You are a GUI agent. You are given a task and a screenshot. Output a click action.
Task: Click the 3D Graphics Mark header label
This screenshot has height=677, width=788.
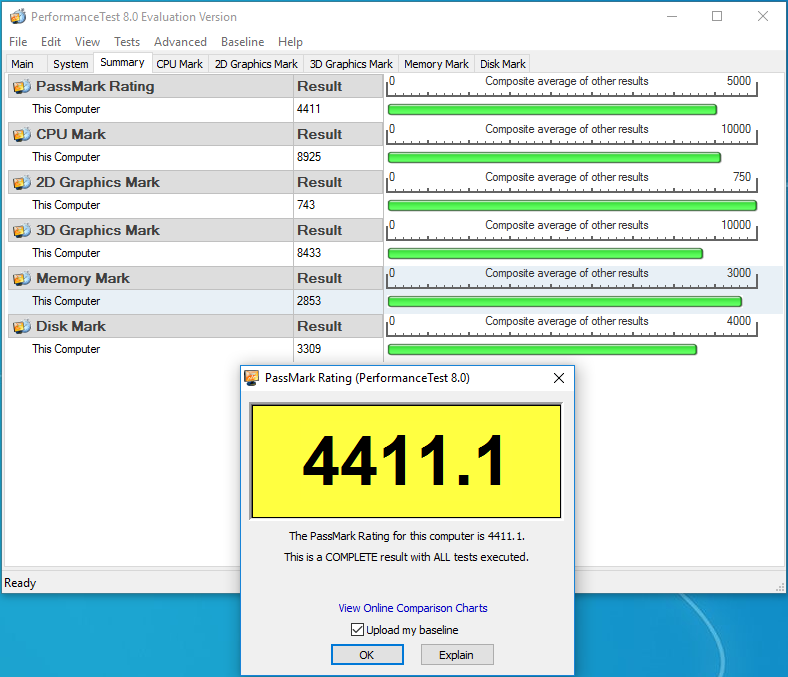(97, 231)
